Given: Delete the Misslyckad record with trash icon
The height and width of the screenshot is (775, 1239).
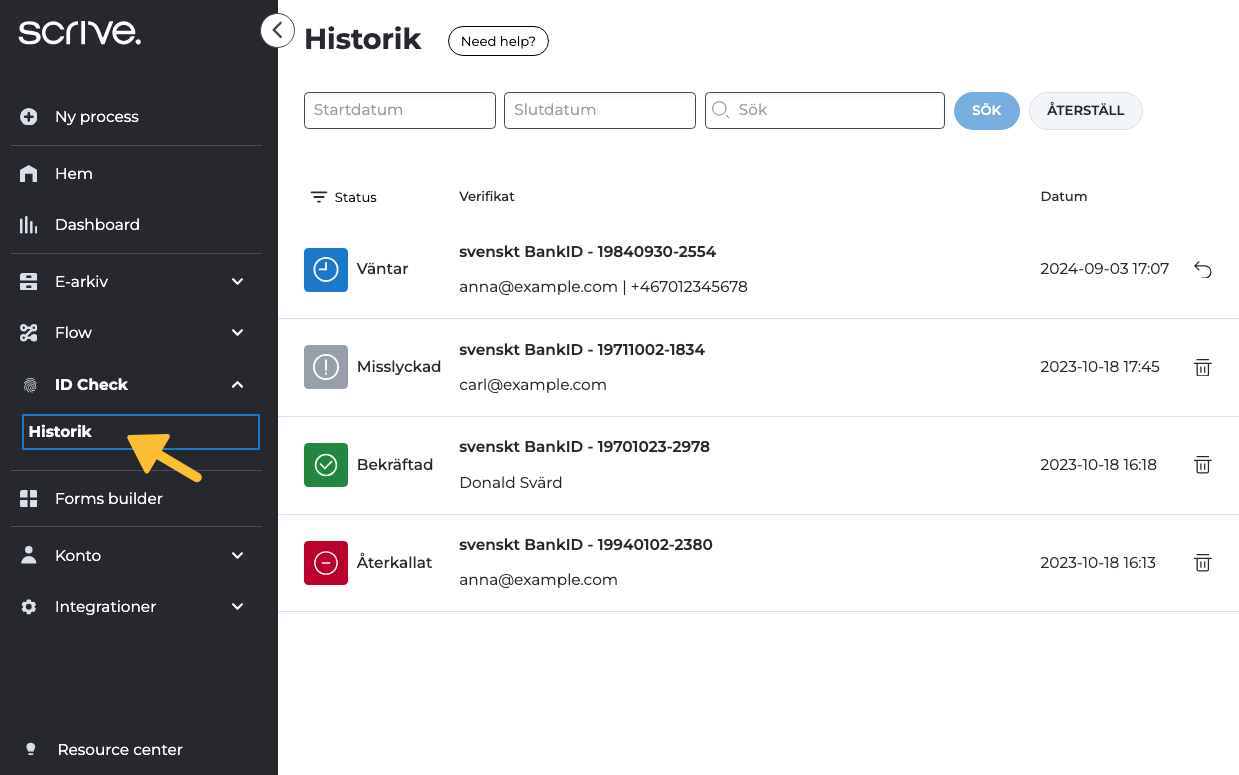Looking at the screenshot, I should 1202,367.
